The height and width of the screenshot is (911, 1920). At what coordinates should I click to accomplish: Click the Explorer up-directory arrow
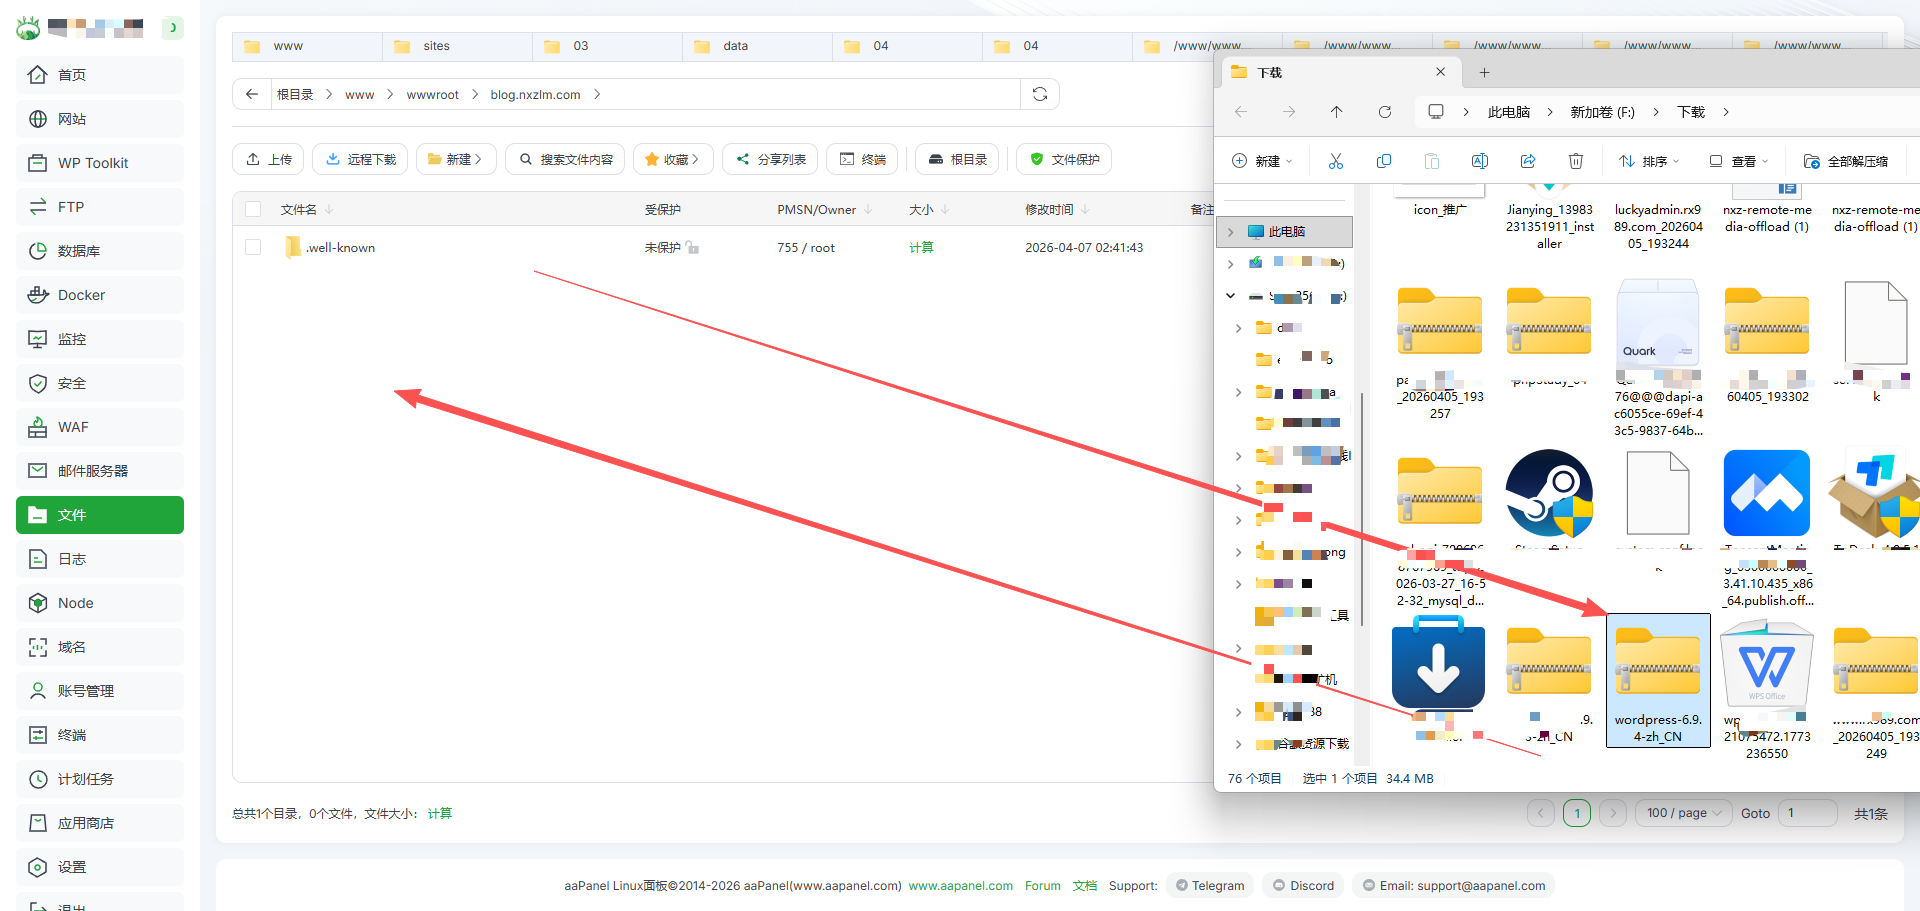[1336, 112]
